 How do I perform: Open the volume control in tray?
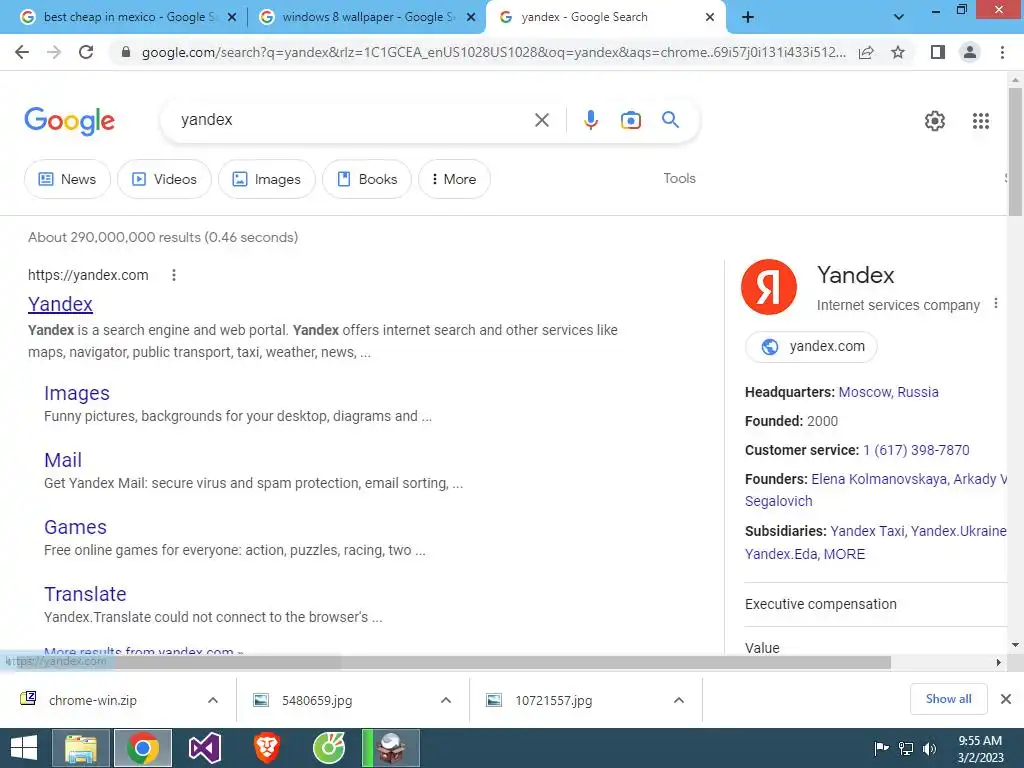tap(929, 748)
